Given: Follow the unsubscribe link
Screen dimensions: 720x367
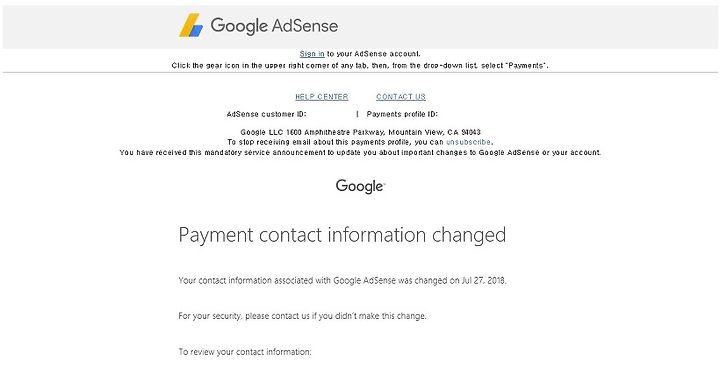Looking at the screenshot, I should tap(468, 142).
